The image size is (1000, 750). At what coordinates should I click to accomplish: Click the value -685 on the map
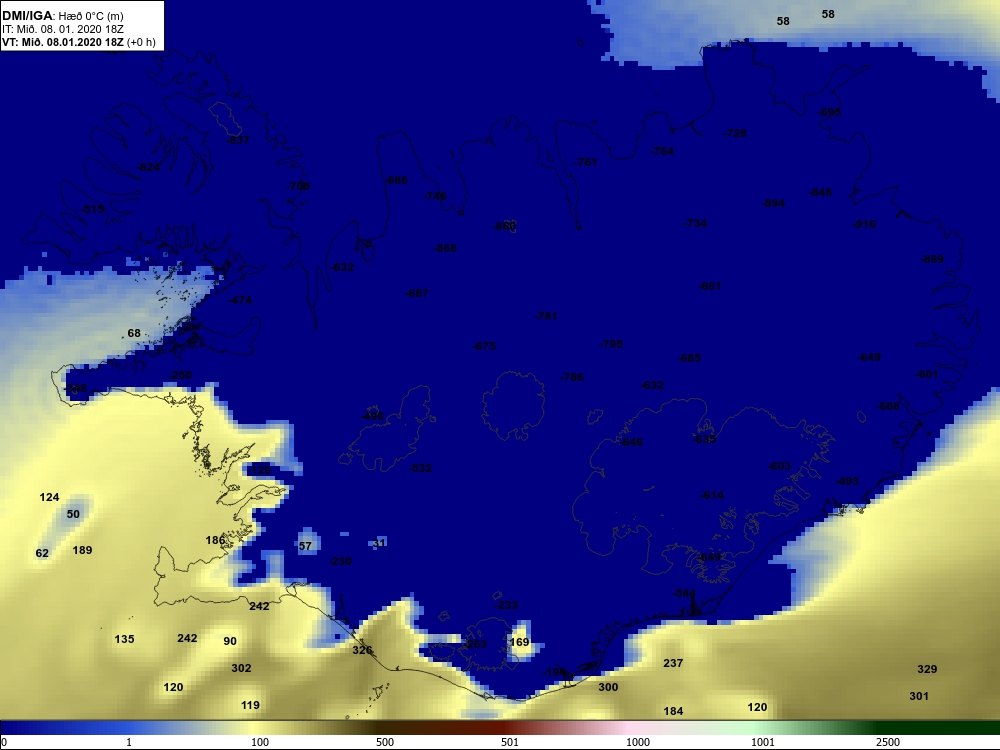[690, 358]
